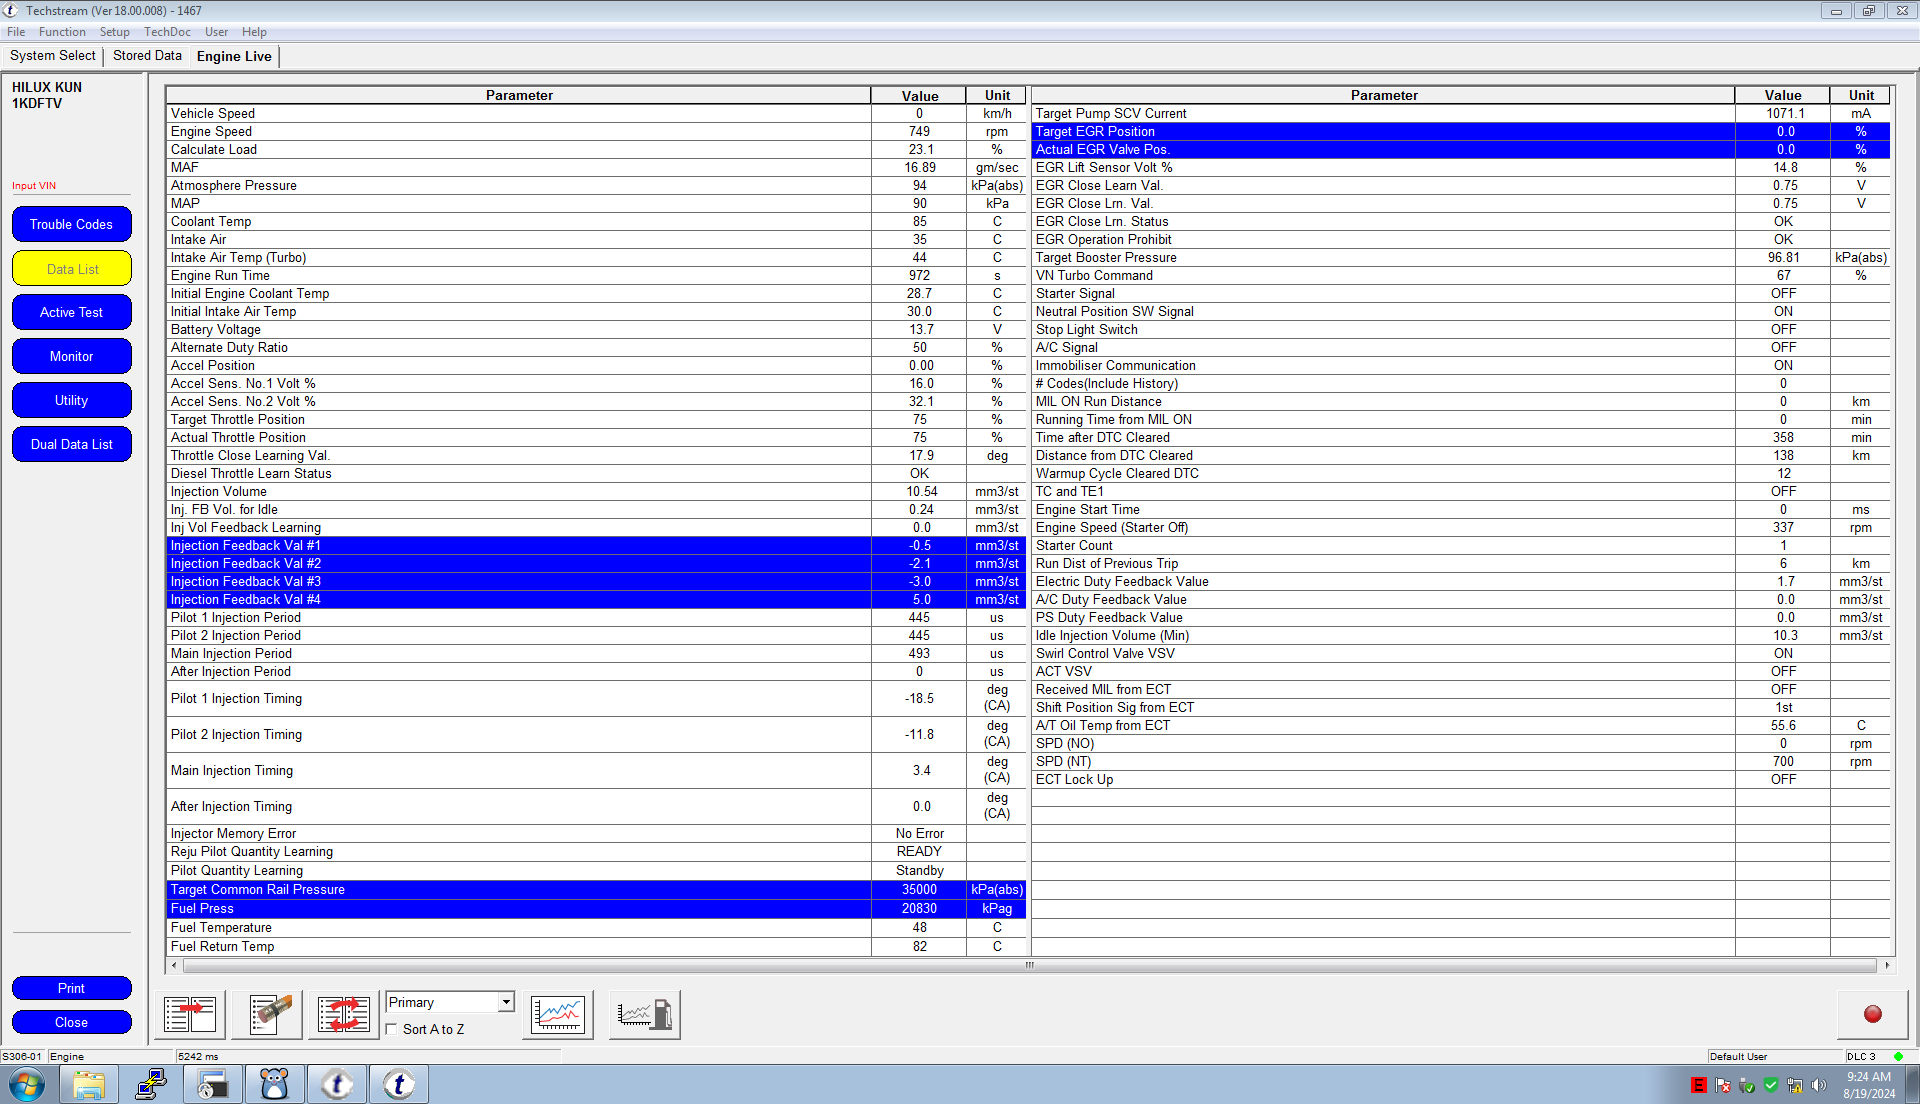1920x1104 pixels.
Task: Click the Techstream title bar app icon
Action: pyautogui.click(x=11, y=10)
